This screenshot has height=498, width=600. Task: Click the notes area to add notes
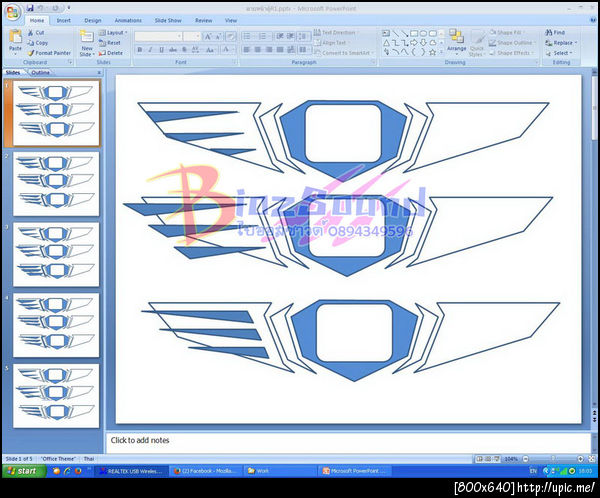point(349,443)
